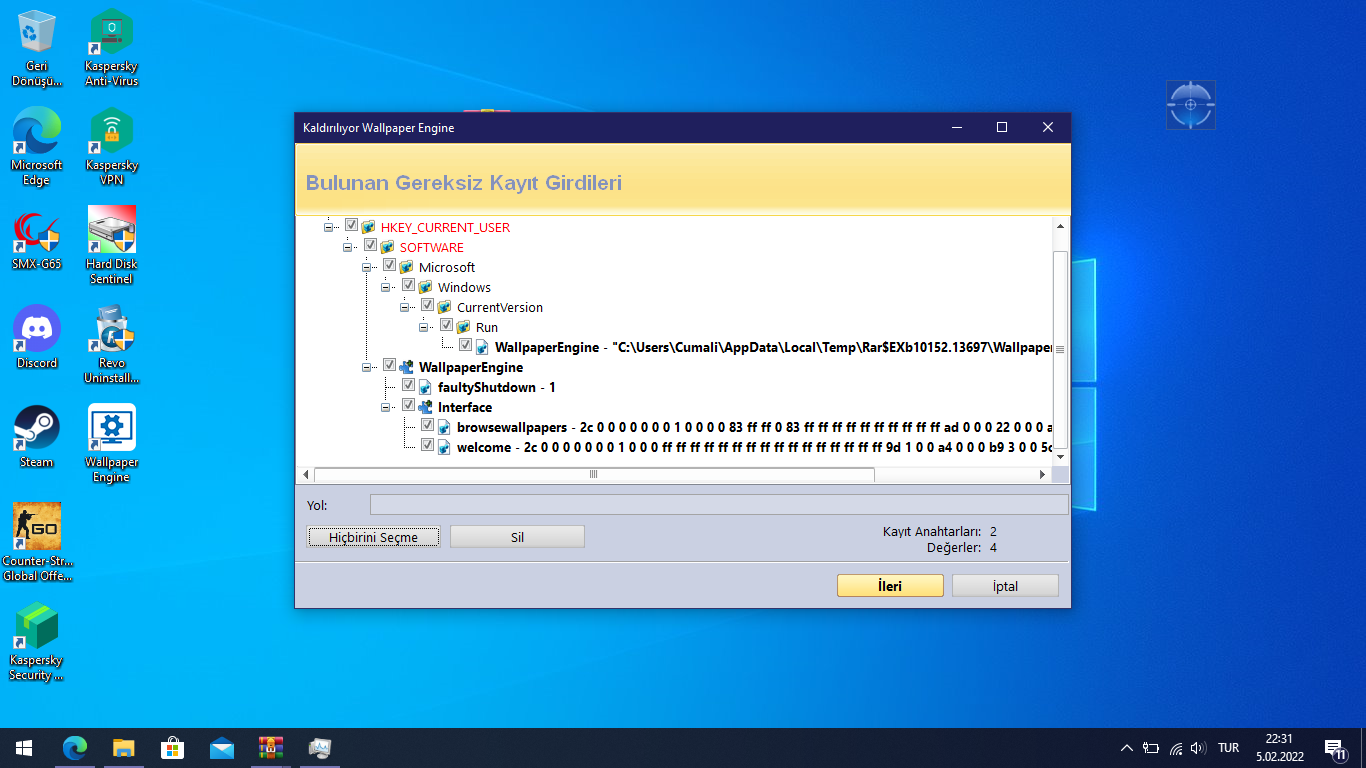
Task: Select the Kaspersky VPN desktop icon
Action: click(112, 147)
